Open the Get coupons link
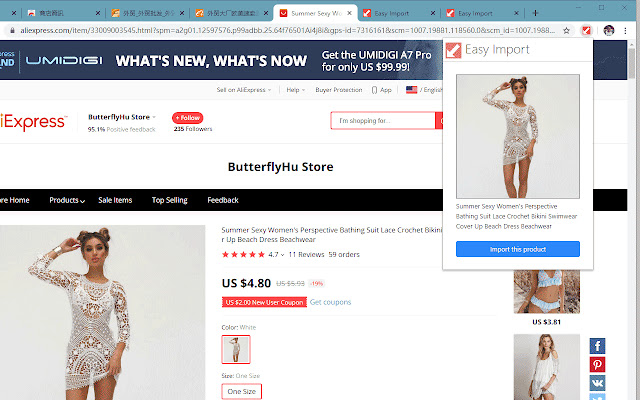This screenshot has width=640, height=400. tap(330, 302)
